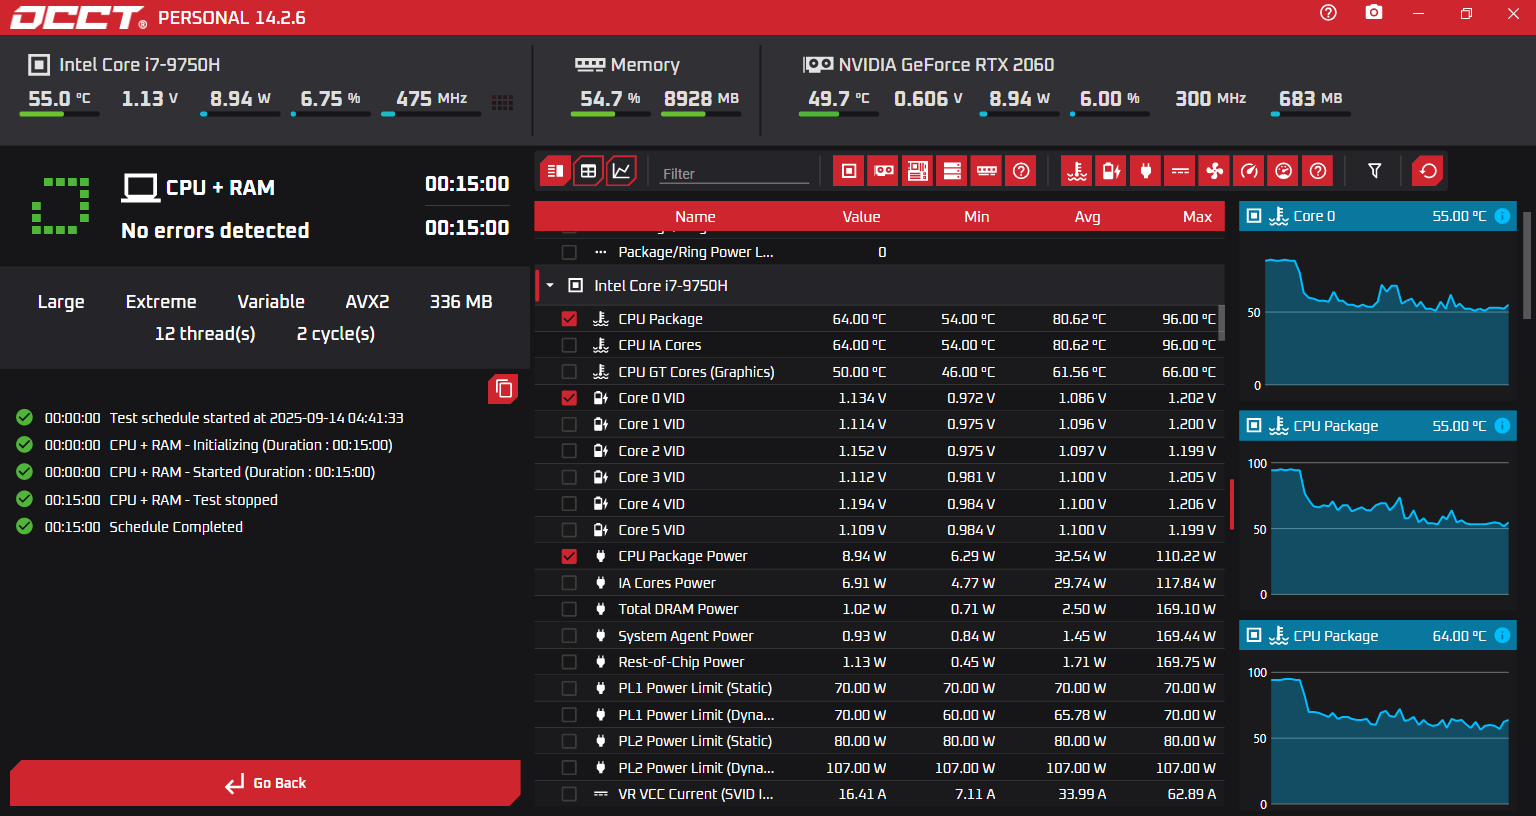Toggle the storage drive filter icon
This screenshot has width=1536, height=816.
click(952, 171)
